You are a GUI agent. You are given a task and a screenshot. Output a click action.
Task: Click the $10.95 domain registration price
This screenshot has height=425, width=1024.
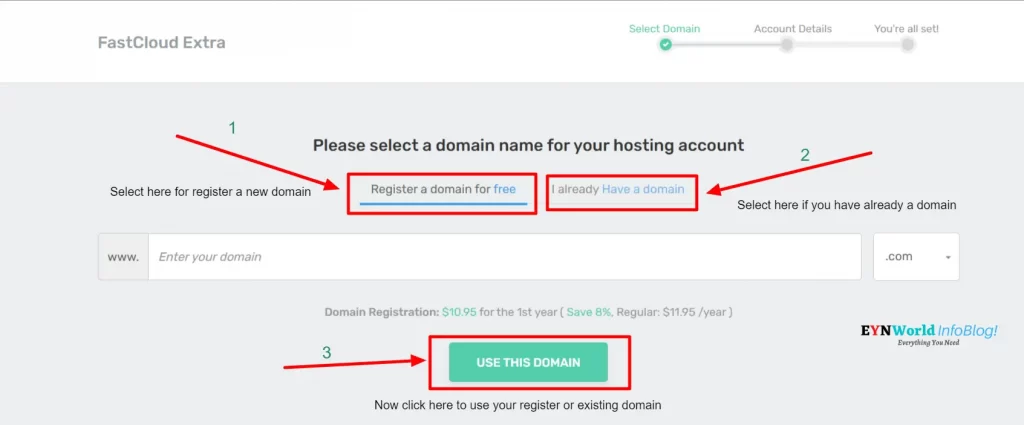(x=459, y=312)
